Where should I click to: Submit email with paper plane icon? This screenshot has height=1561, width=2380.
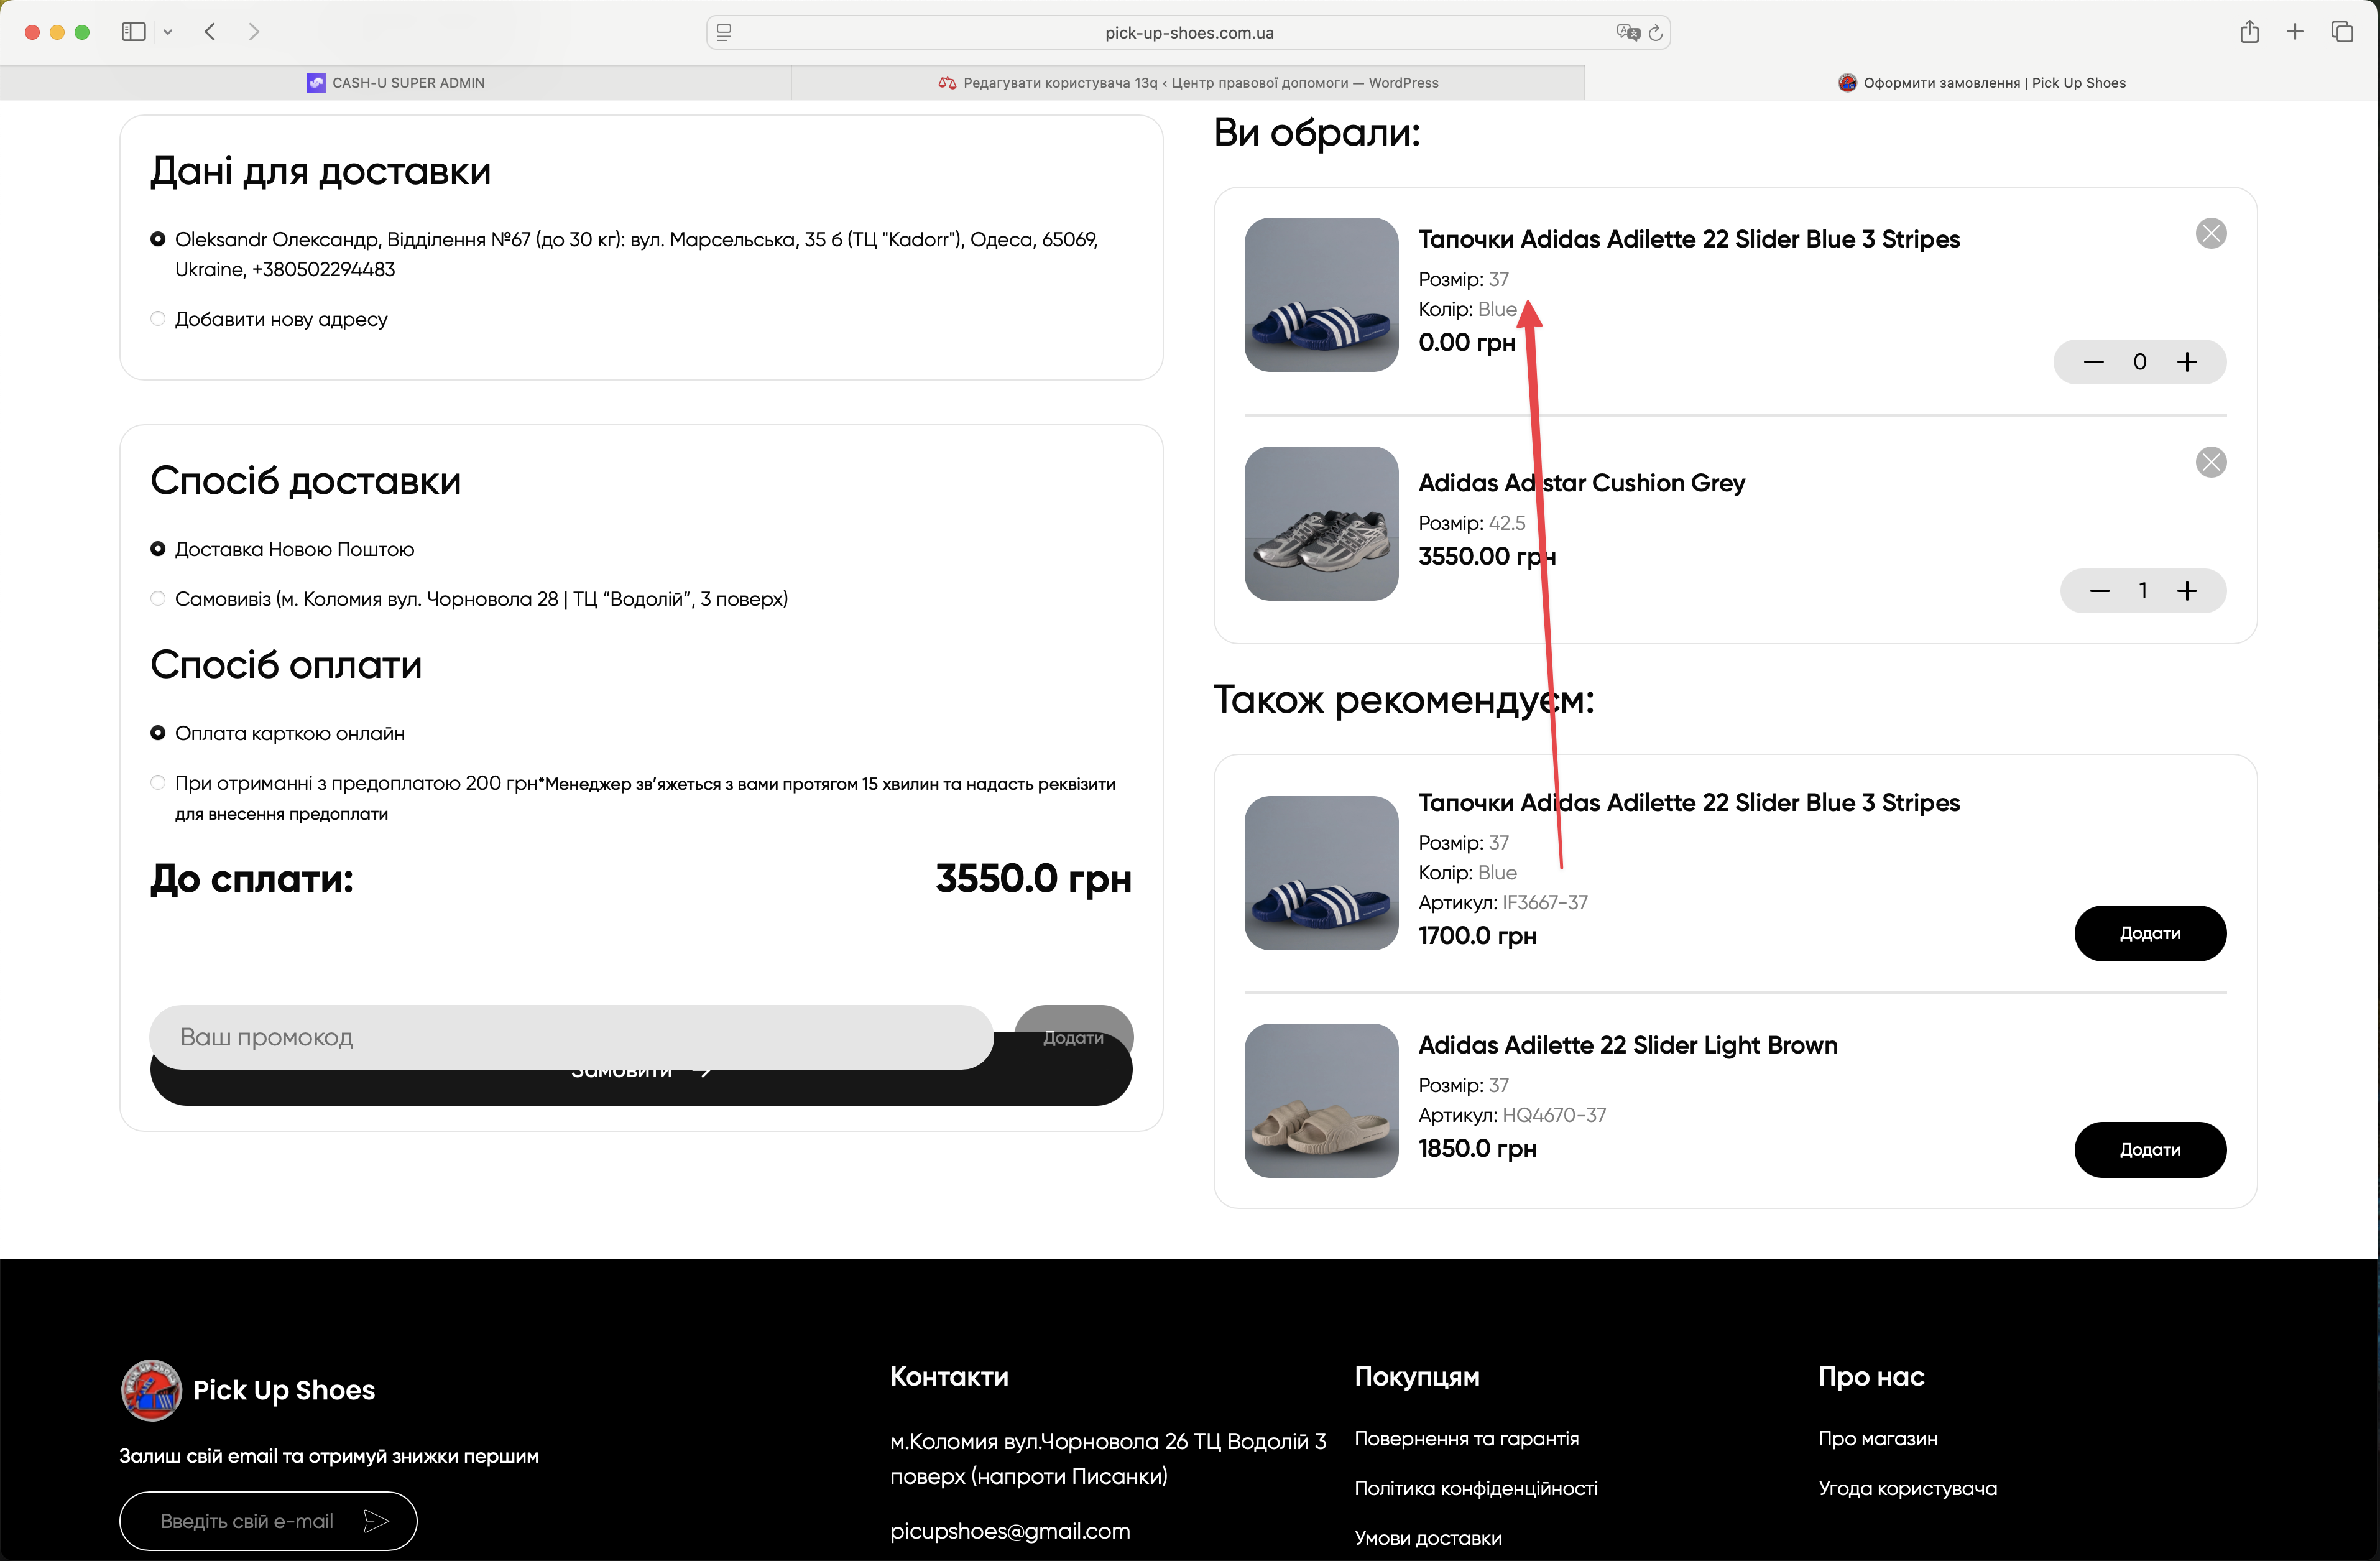point(376,1521)
